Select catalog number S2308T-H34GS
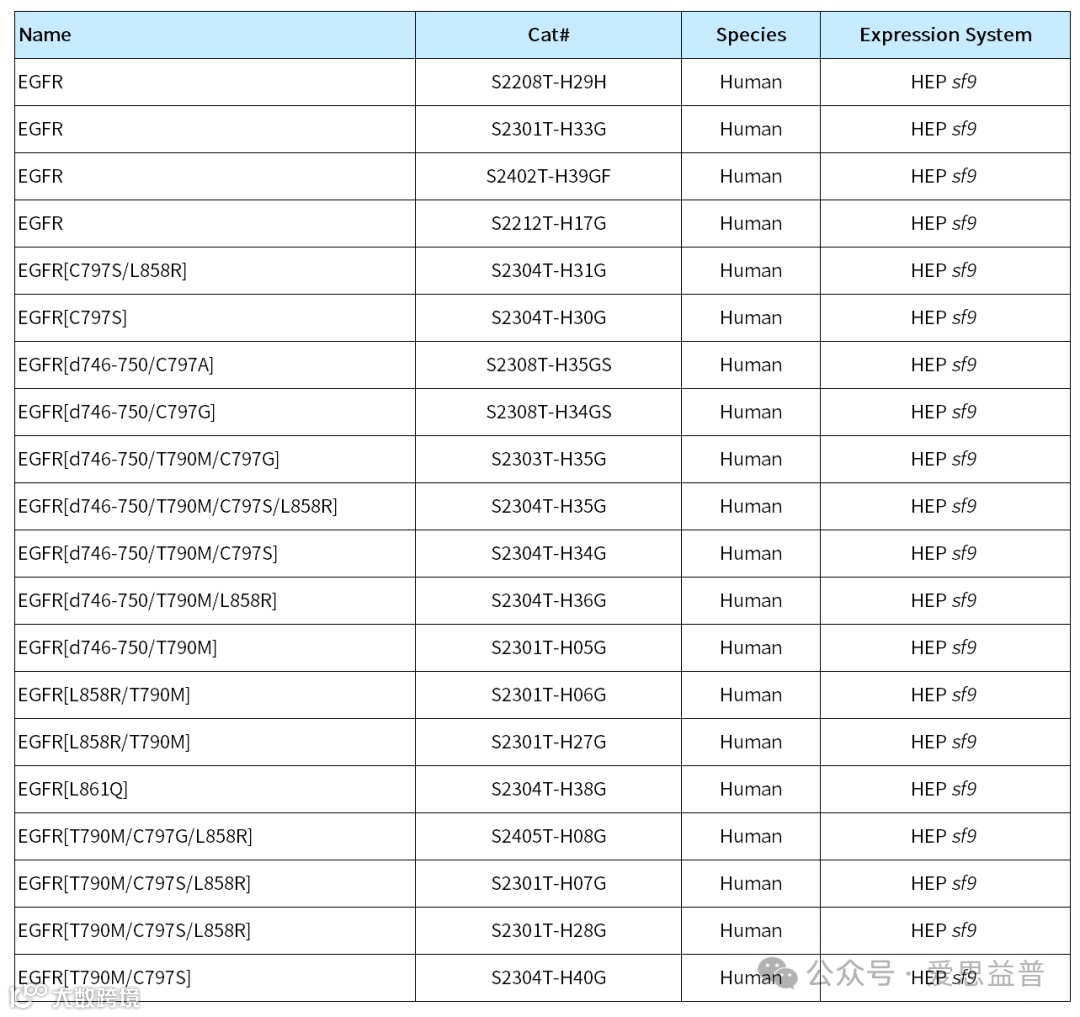1080x1017 pixels. tap(548, 412)
